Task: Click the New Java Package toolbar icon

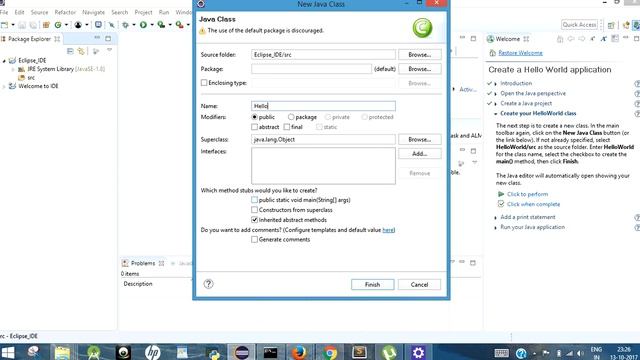Action: (x=46, y=25)
